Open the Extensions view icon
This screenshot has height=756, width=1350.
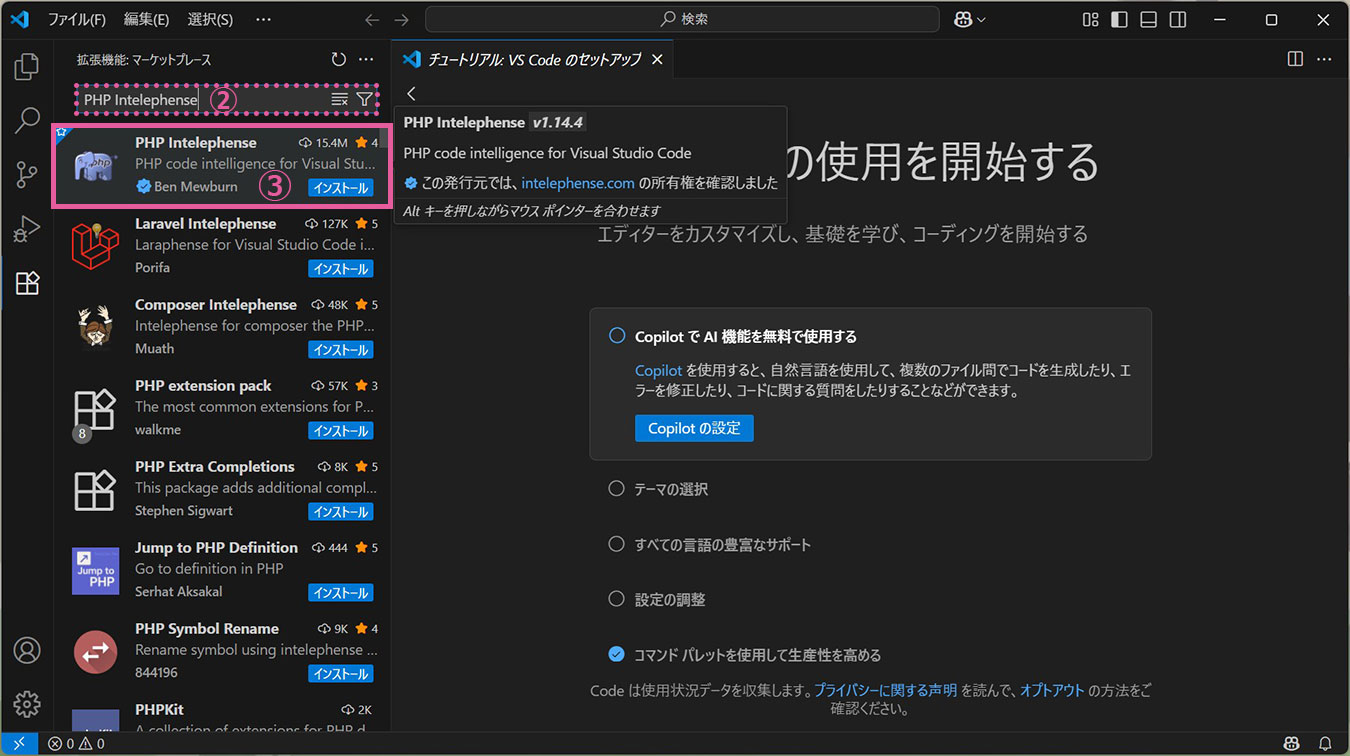[x=27, y=283]
